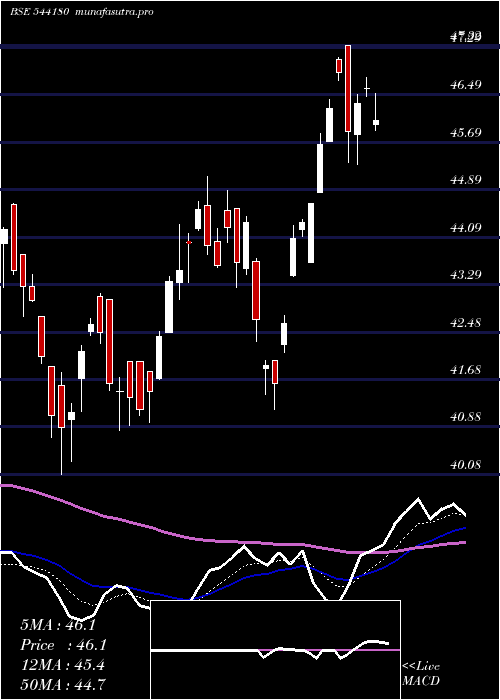Click the 46.49 price axis label

tap(466, 84)
